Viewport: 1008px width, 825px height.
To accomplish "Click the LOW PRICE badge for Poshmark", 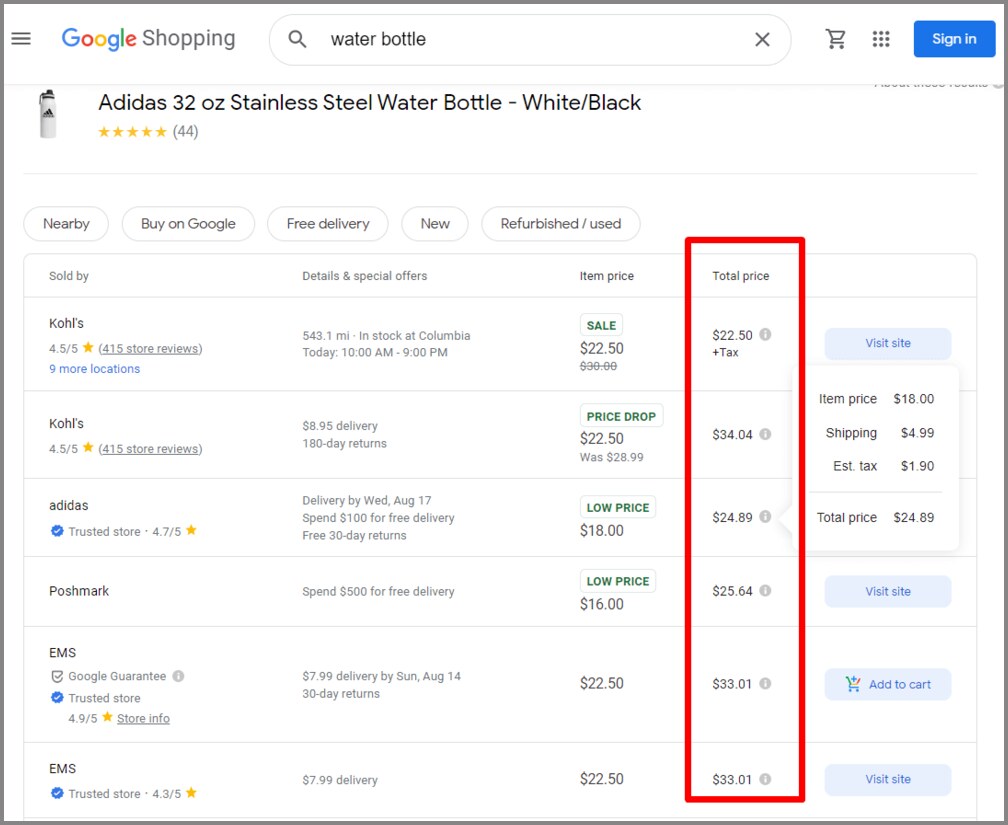I will click(x=618, y=581).
